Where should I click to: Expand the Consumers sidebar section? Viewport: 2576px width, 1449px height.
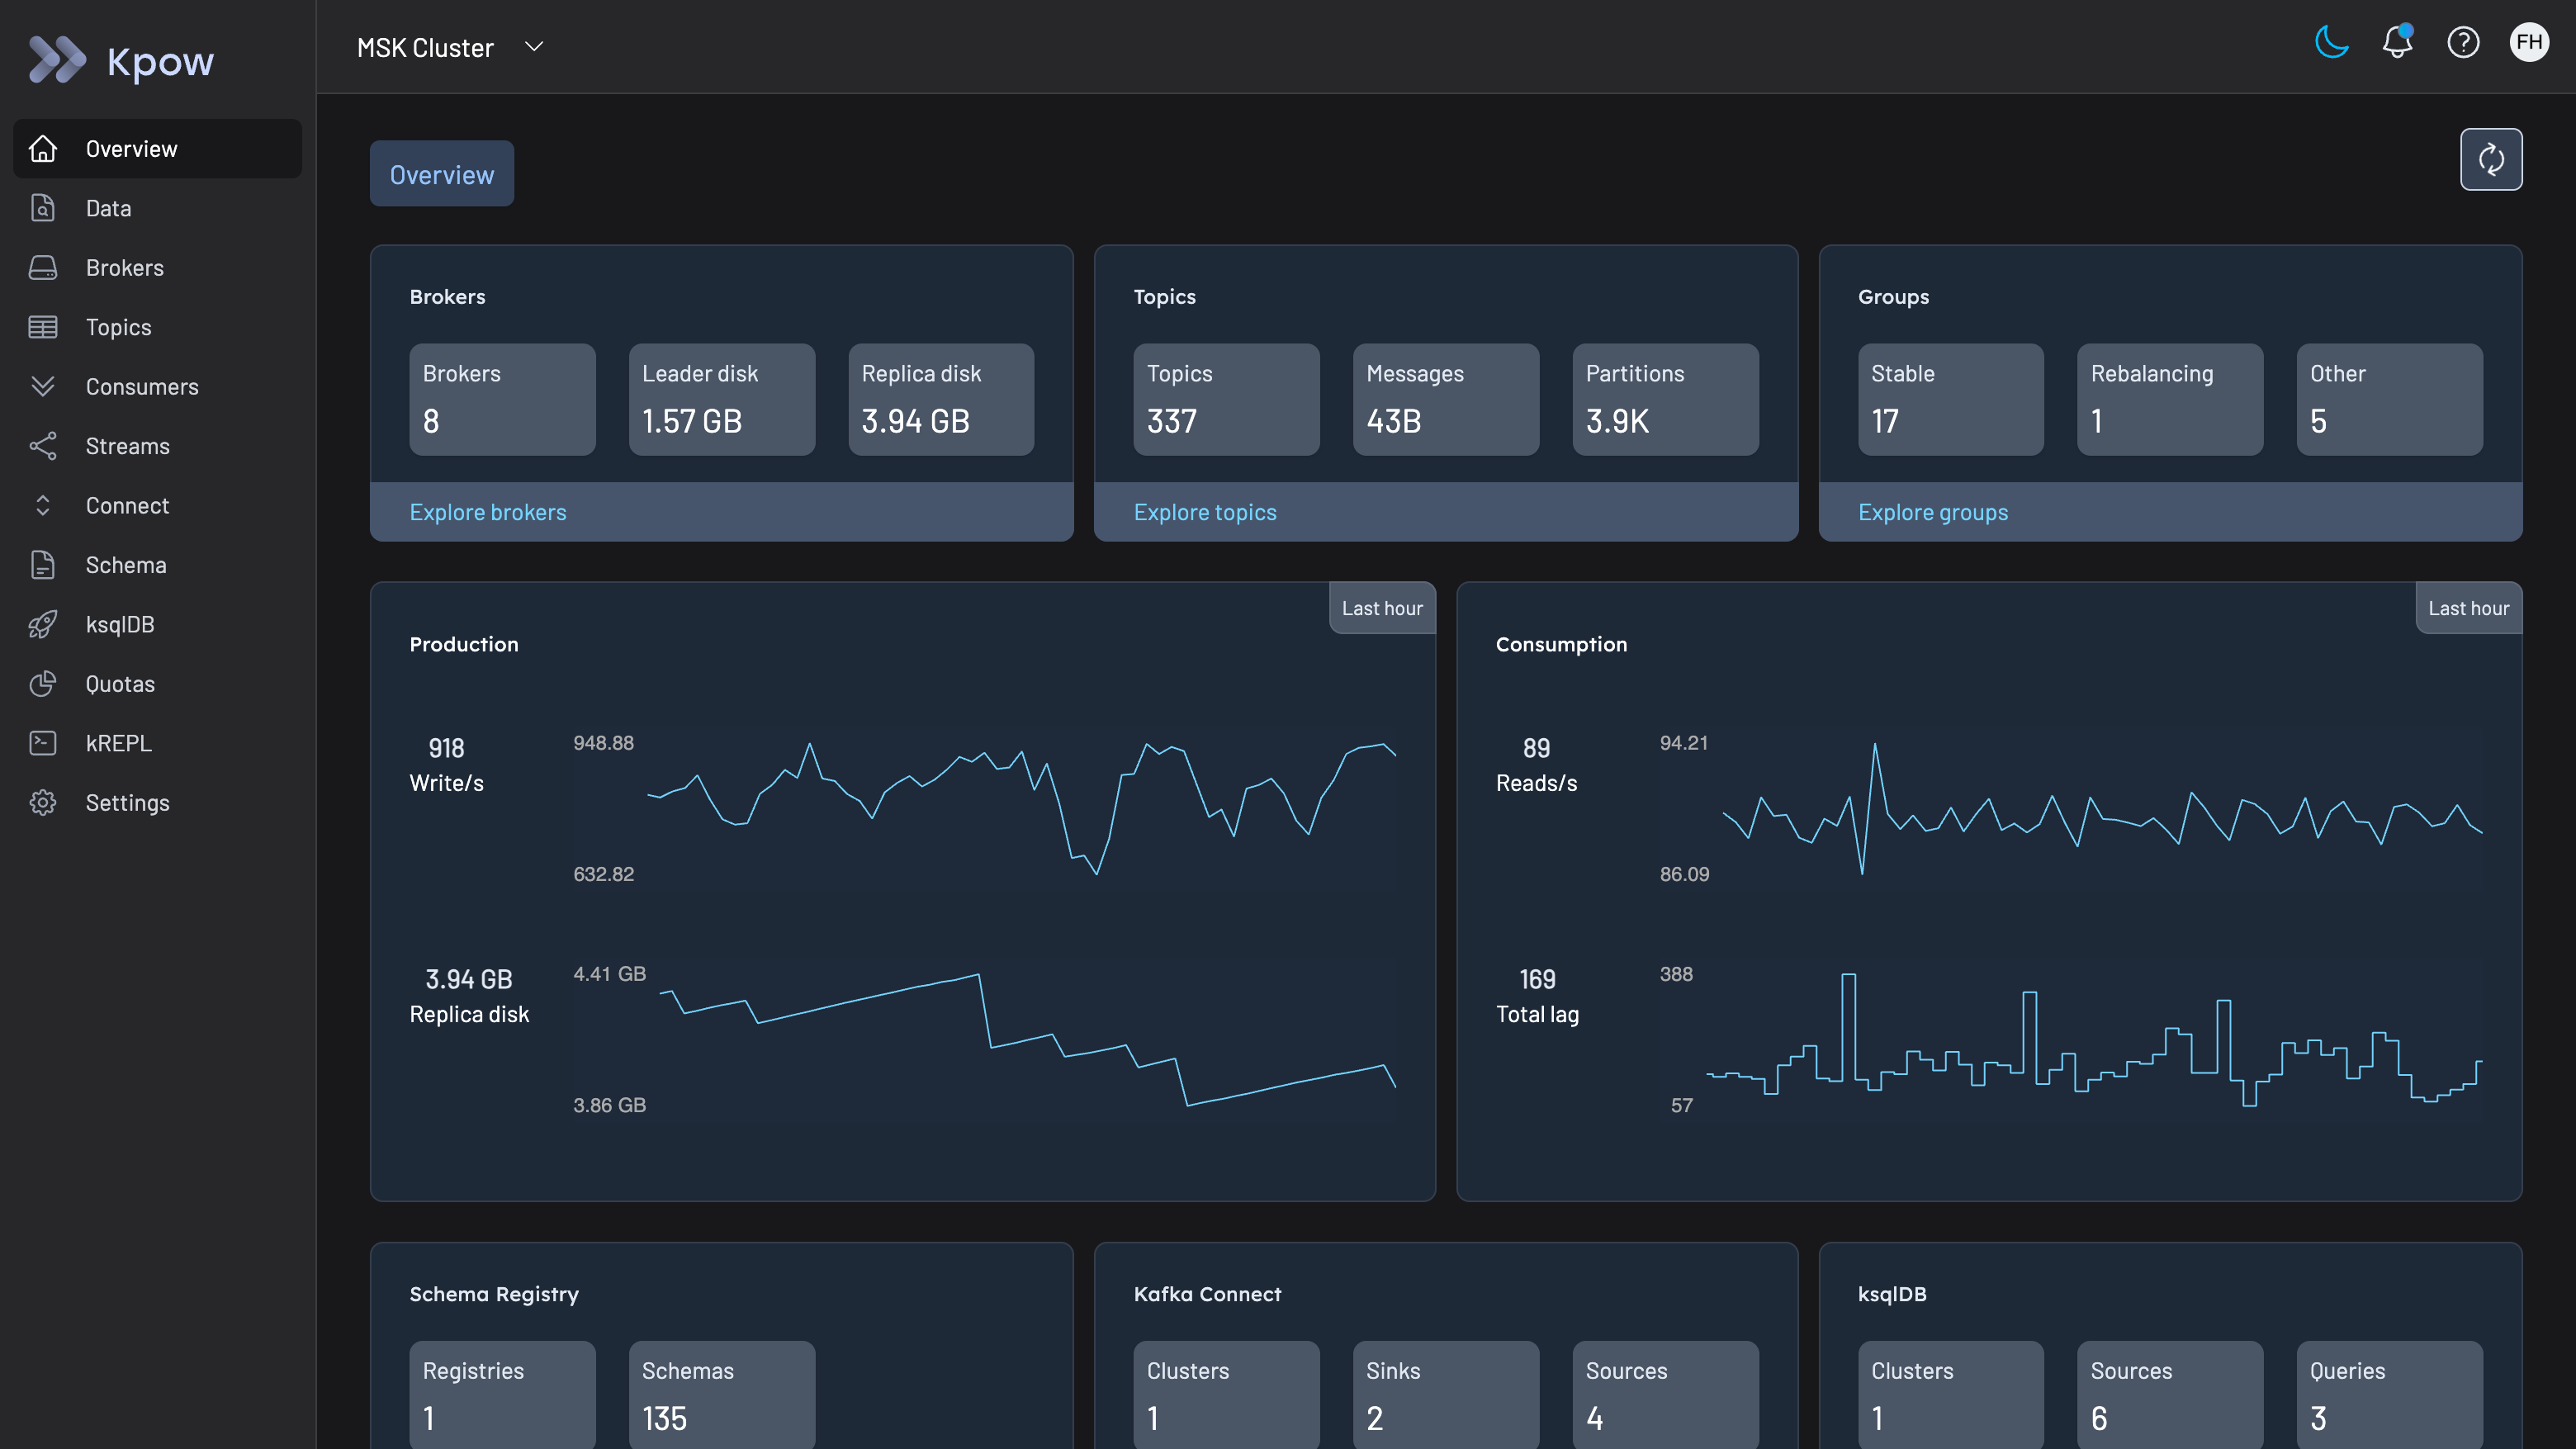[43, 387]
